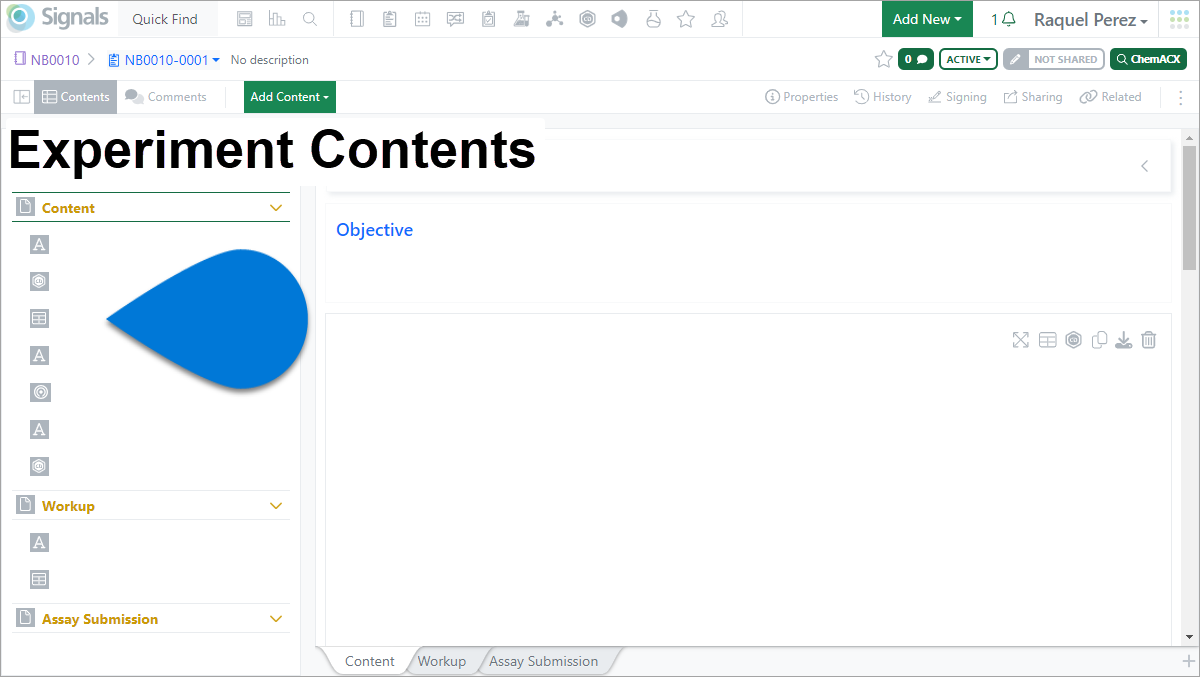Image resolution: width=1200 pixels, height=677 pixels.
Task: Click the hexagon ChemDraw icon in top toolbar
Action: [x=588, y=19]
